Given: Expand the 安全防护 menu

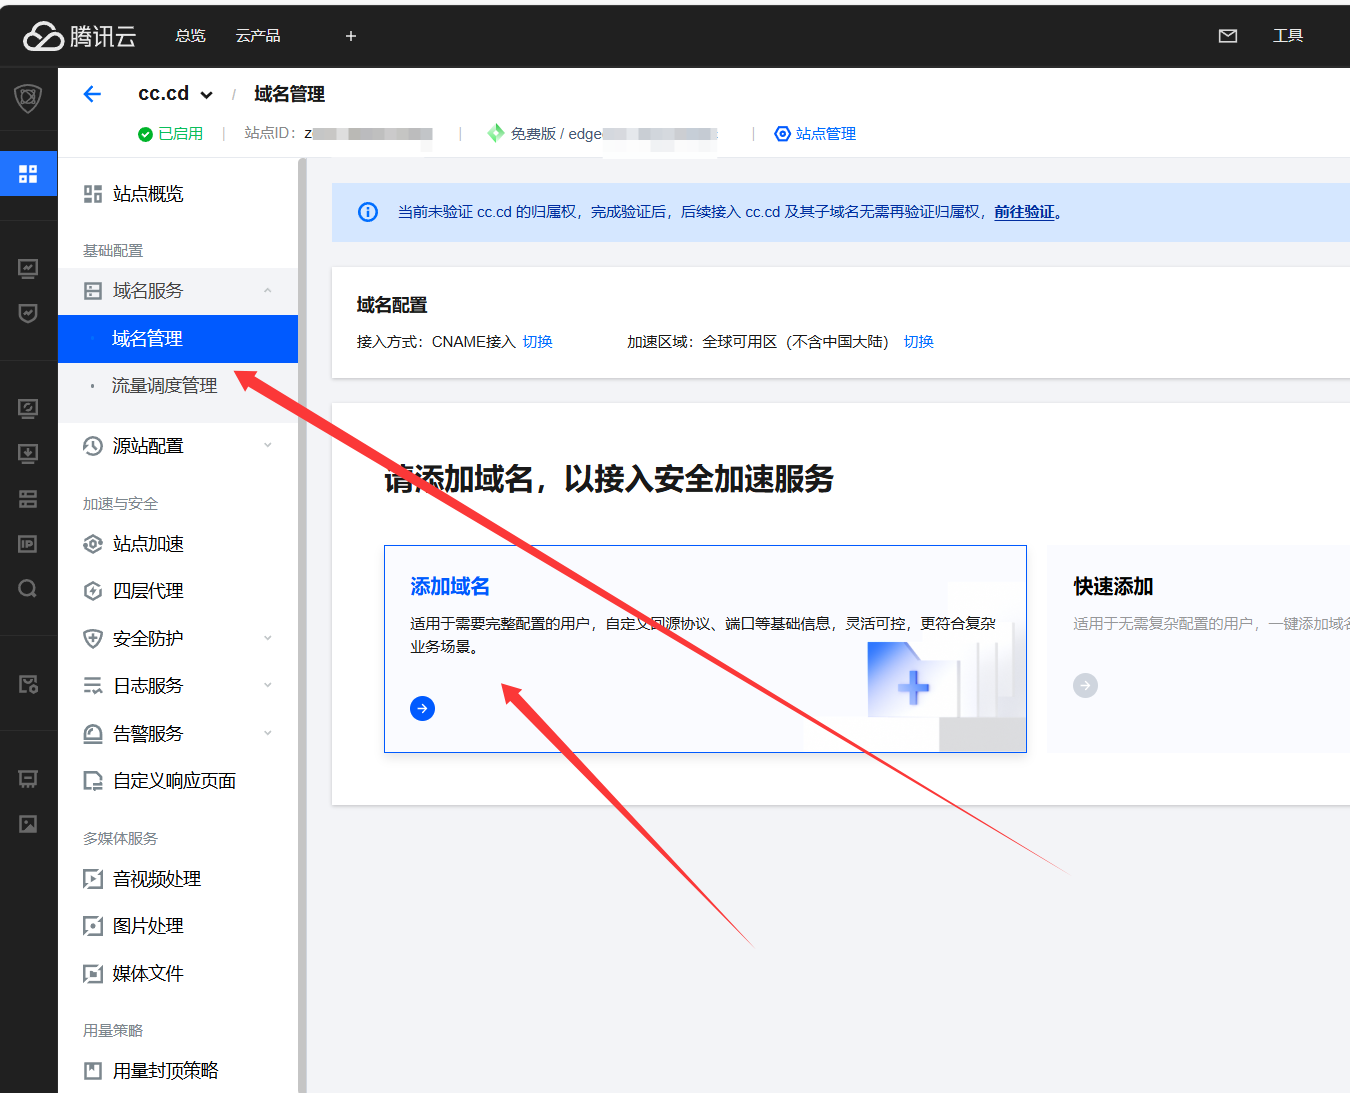Looking at the screenshot, I should coord(267,638).
